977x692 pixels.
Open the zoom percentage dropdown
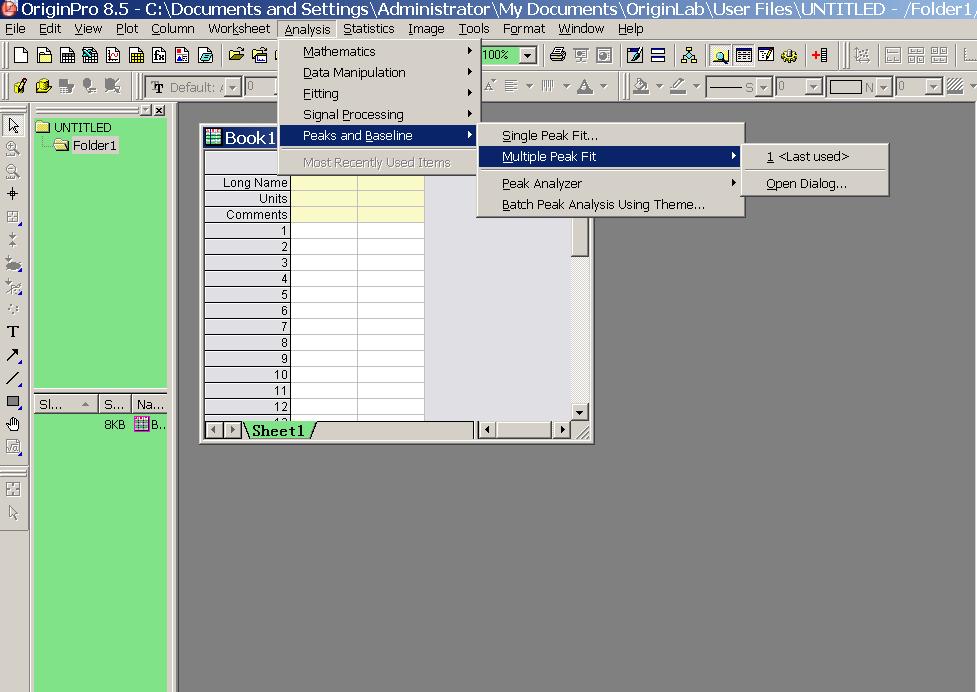(x=527, y=55)
